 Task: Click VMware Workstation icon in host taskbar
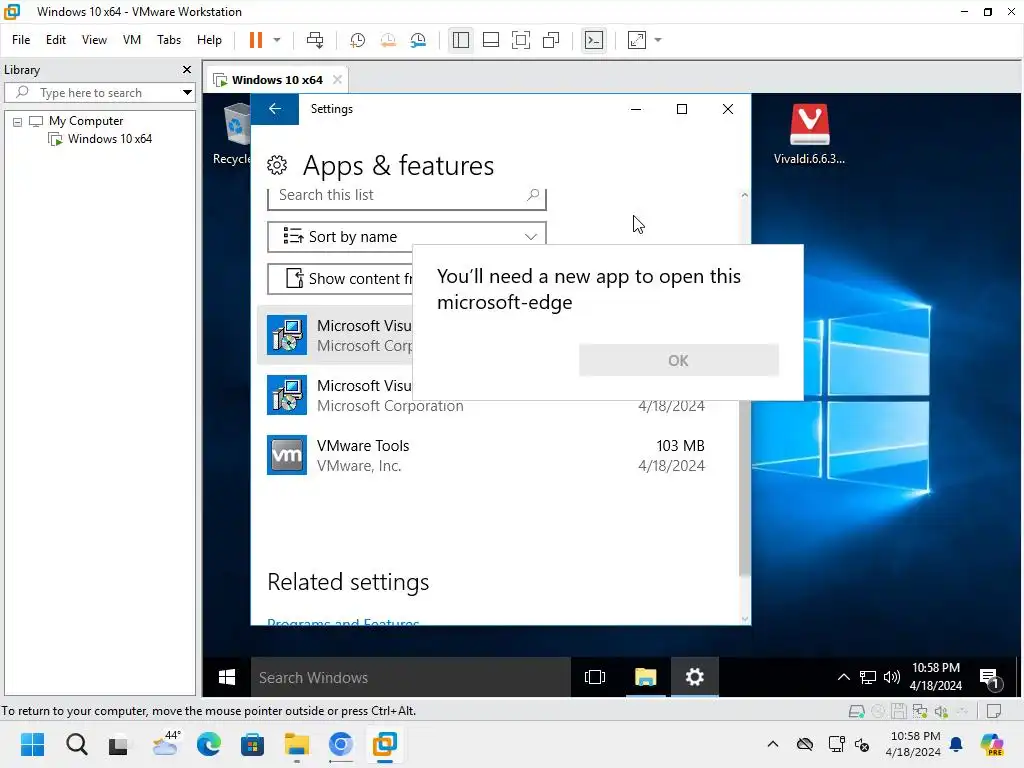coord(384,744)
